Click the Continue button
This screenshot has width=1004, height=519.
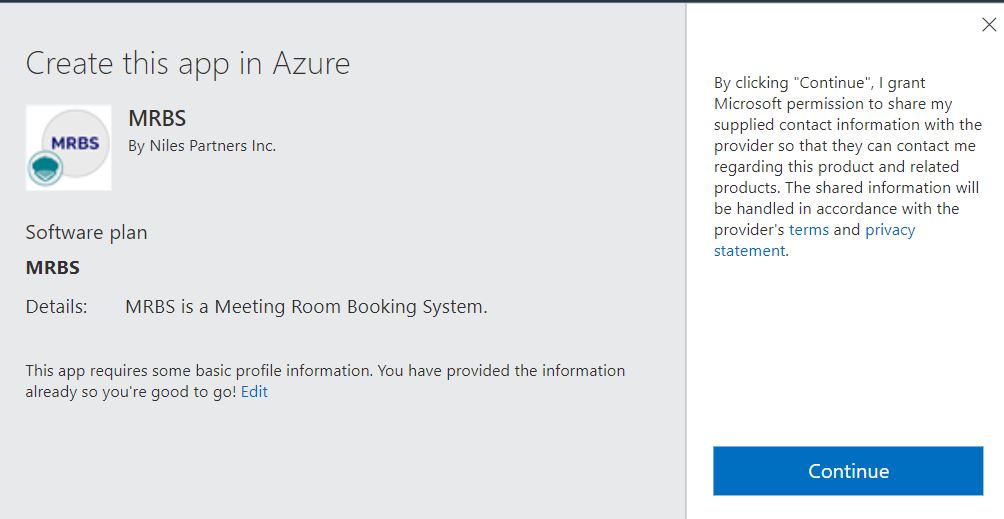coord(848,471)
